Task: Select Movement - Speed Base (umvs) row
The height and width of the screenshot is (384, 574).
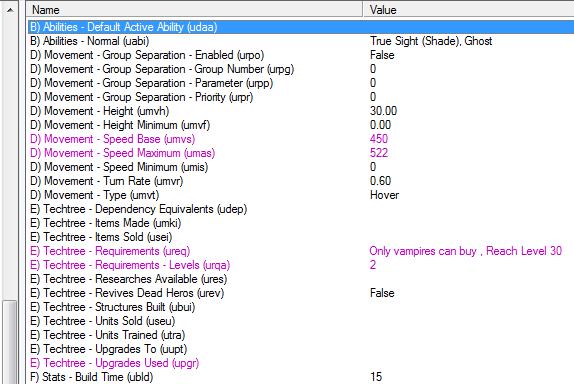Action: [x=301, y=139]
